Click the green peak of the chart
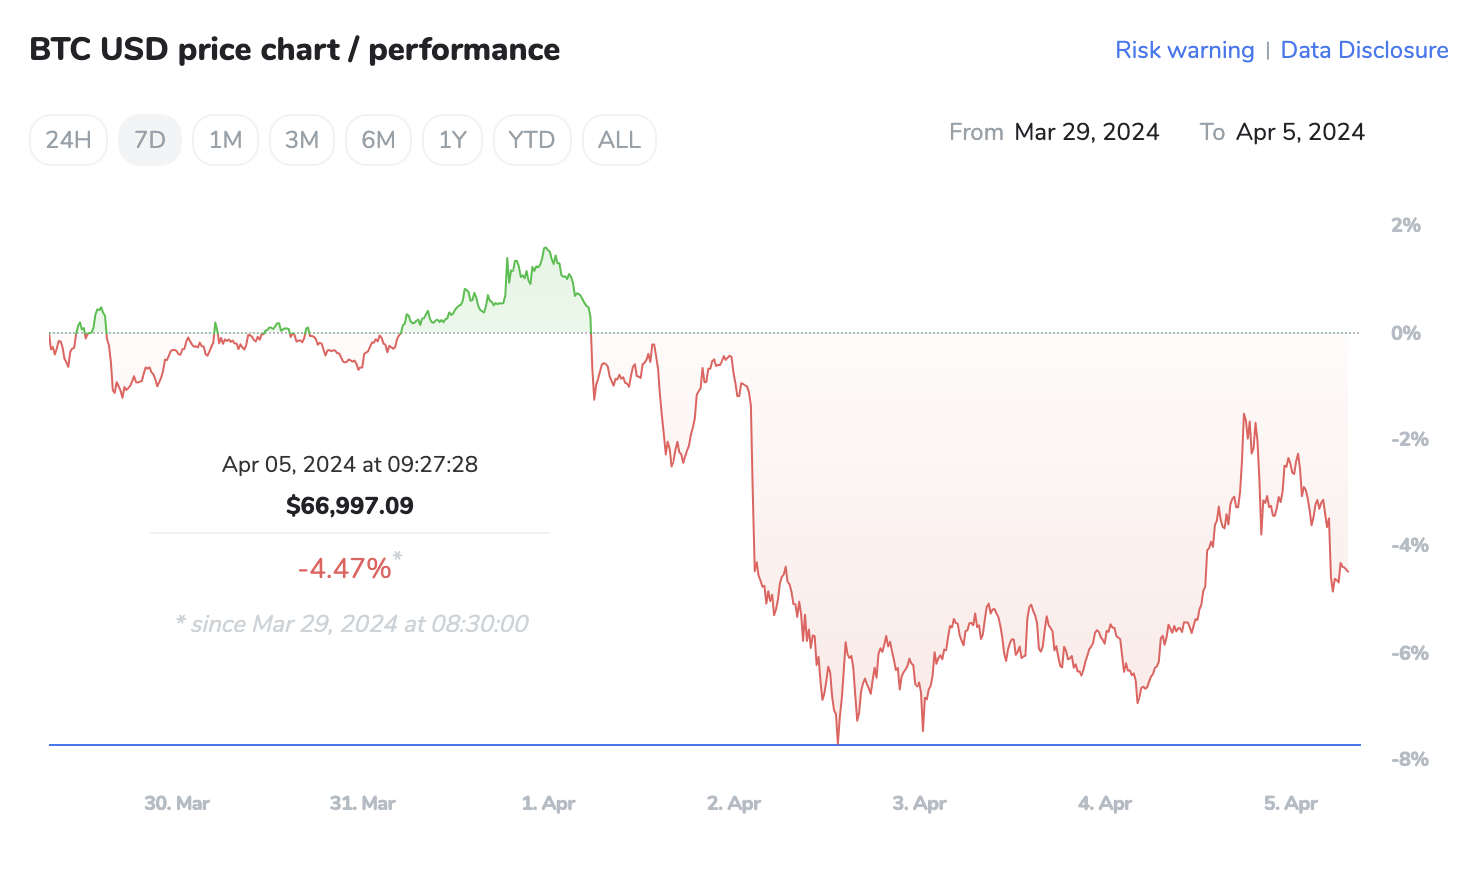This screenshot has height=870, width=1470. [x=545, y=249]
